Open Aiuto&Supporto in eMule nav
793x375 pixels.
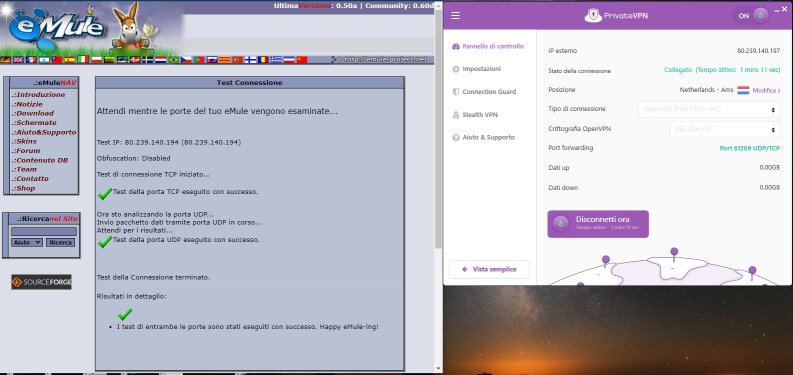coord(44,132)
